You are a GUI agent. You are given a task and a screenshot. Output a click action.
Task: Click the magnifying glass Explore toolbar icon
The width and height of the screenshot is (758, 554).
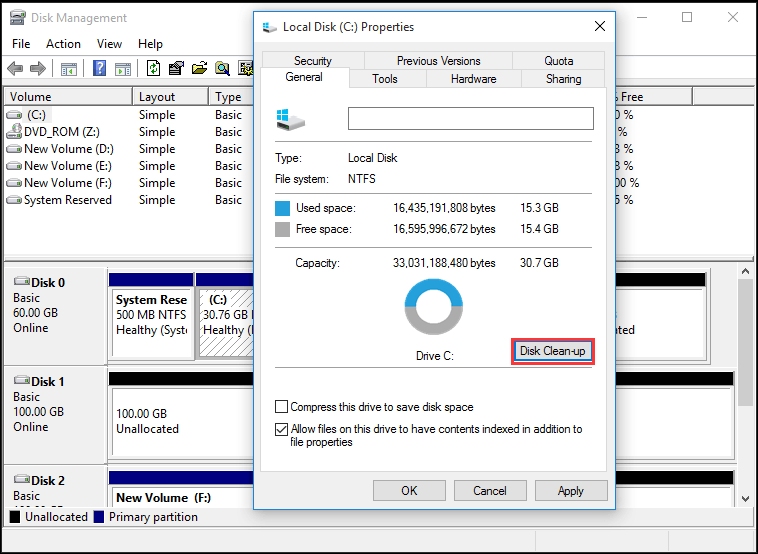pos(222,69)
